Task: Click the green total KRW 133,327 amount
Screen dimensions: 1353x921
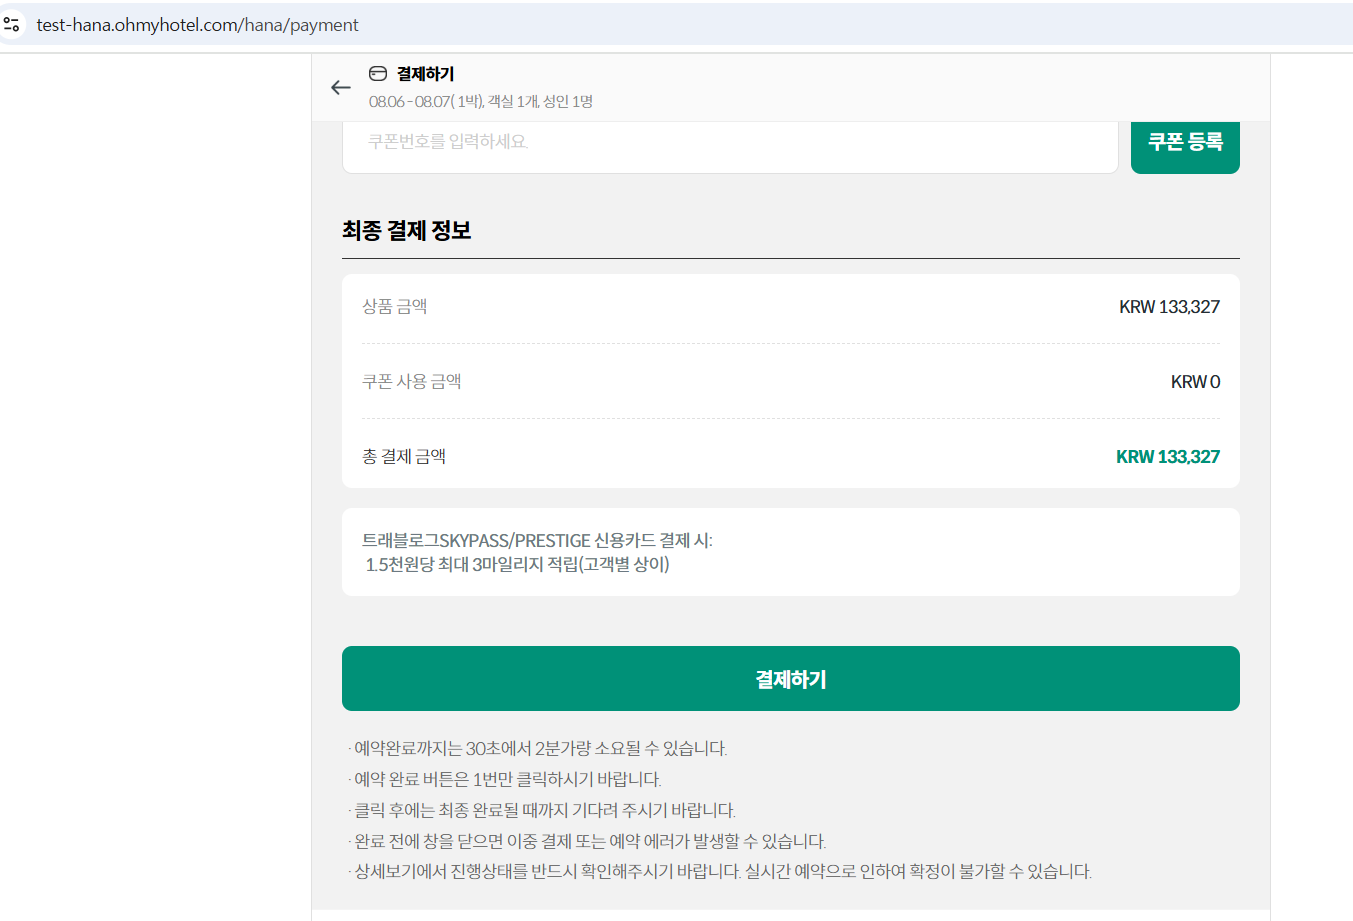Action: click(x=1167, y=457)
